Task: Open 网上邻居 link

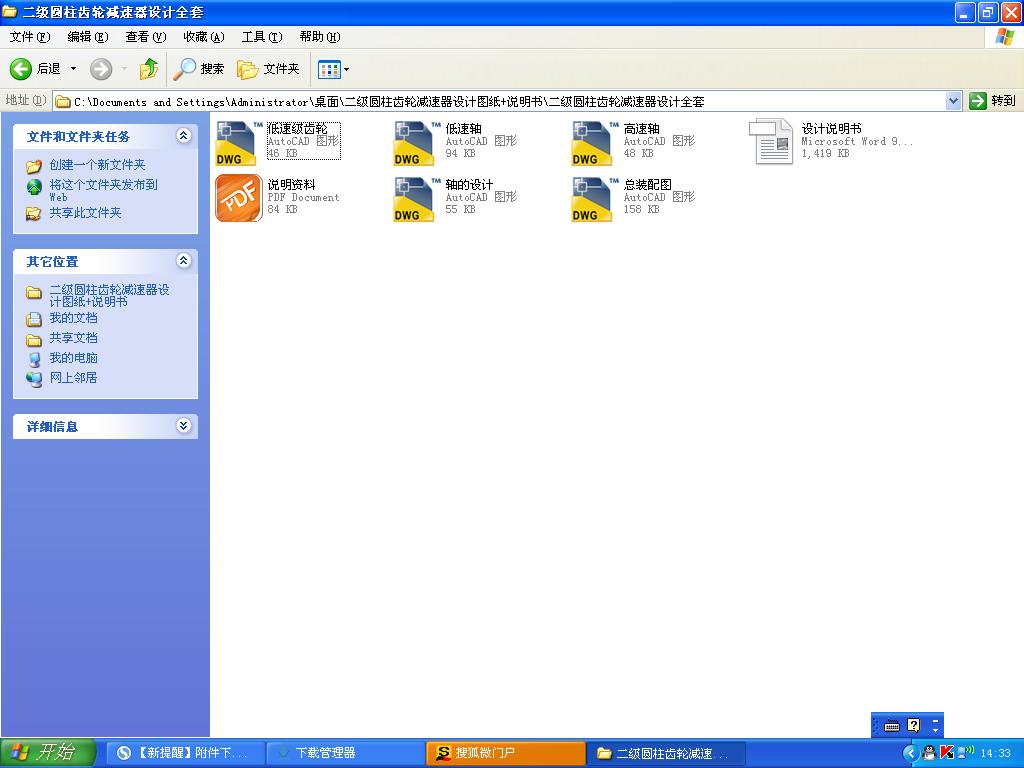Action: [73, 377]
